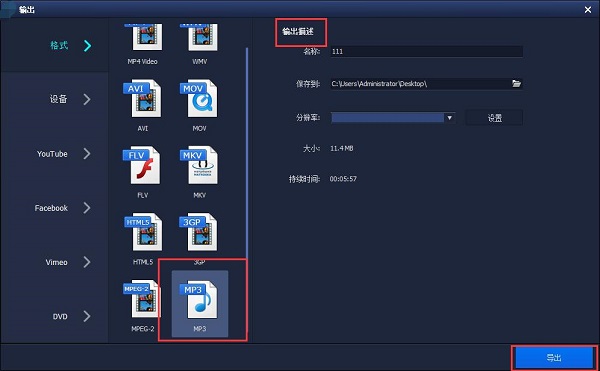
Task: Click the format list vertical scrollbar
Action: tap(247, 153)
